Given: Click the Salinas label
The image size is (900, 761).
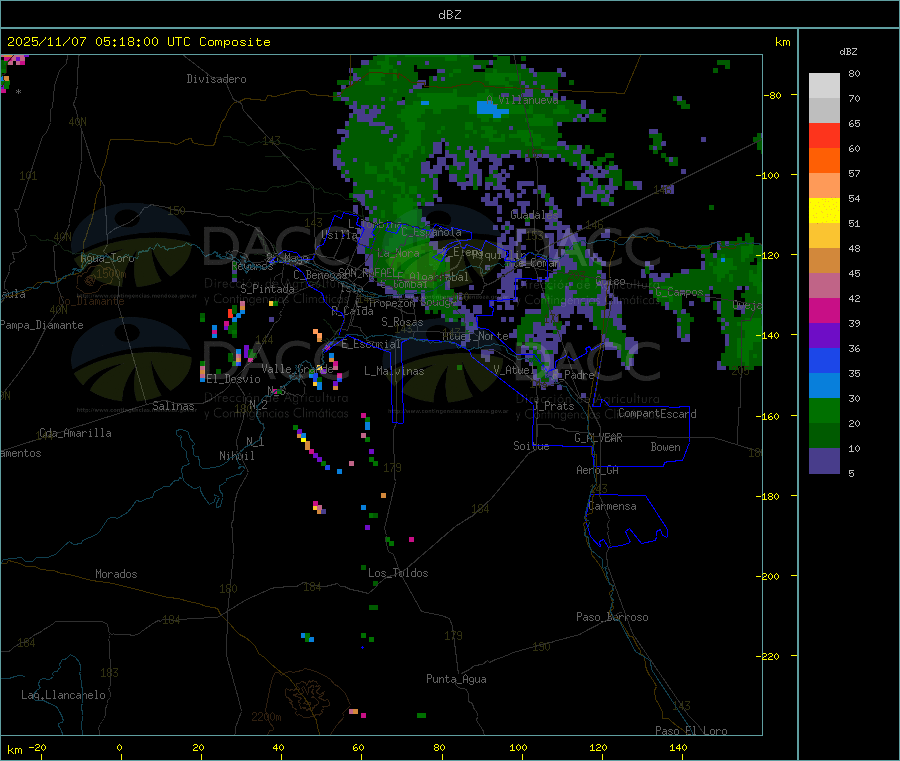Looking at the screenshot, I should point(173,406).
